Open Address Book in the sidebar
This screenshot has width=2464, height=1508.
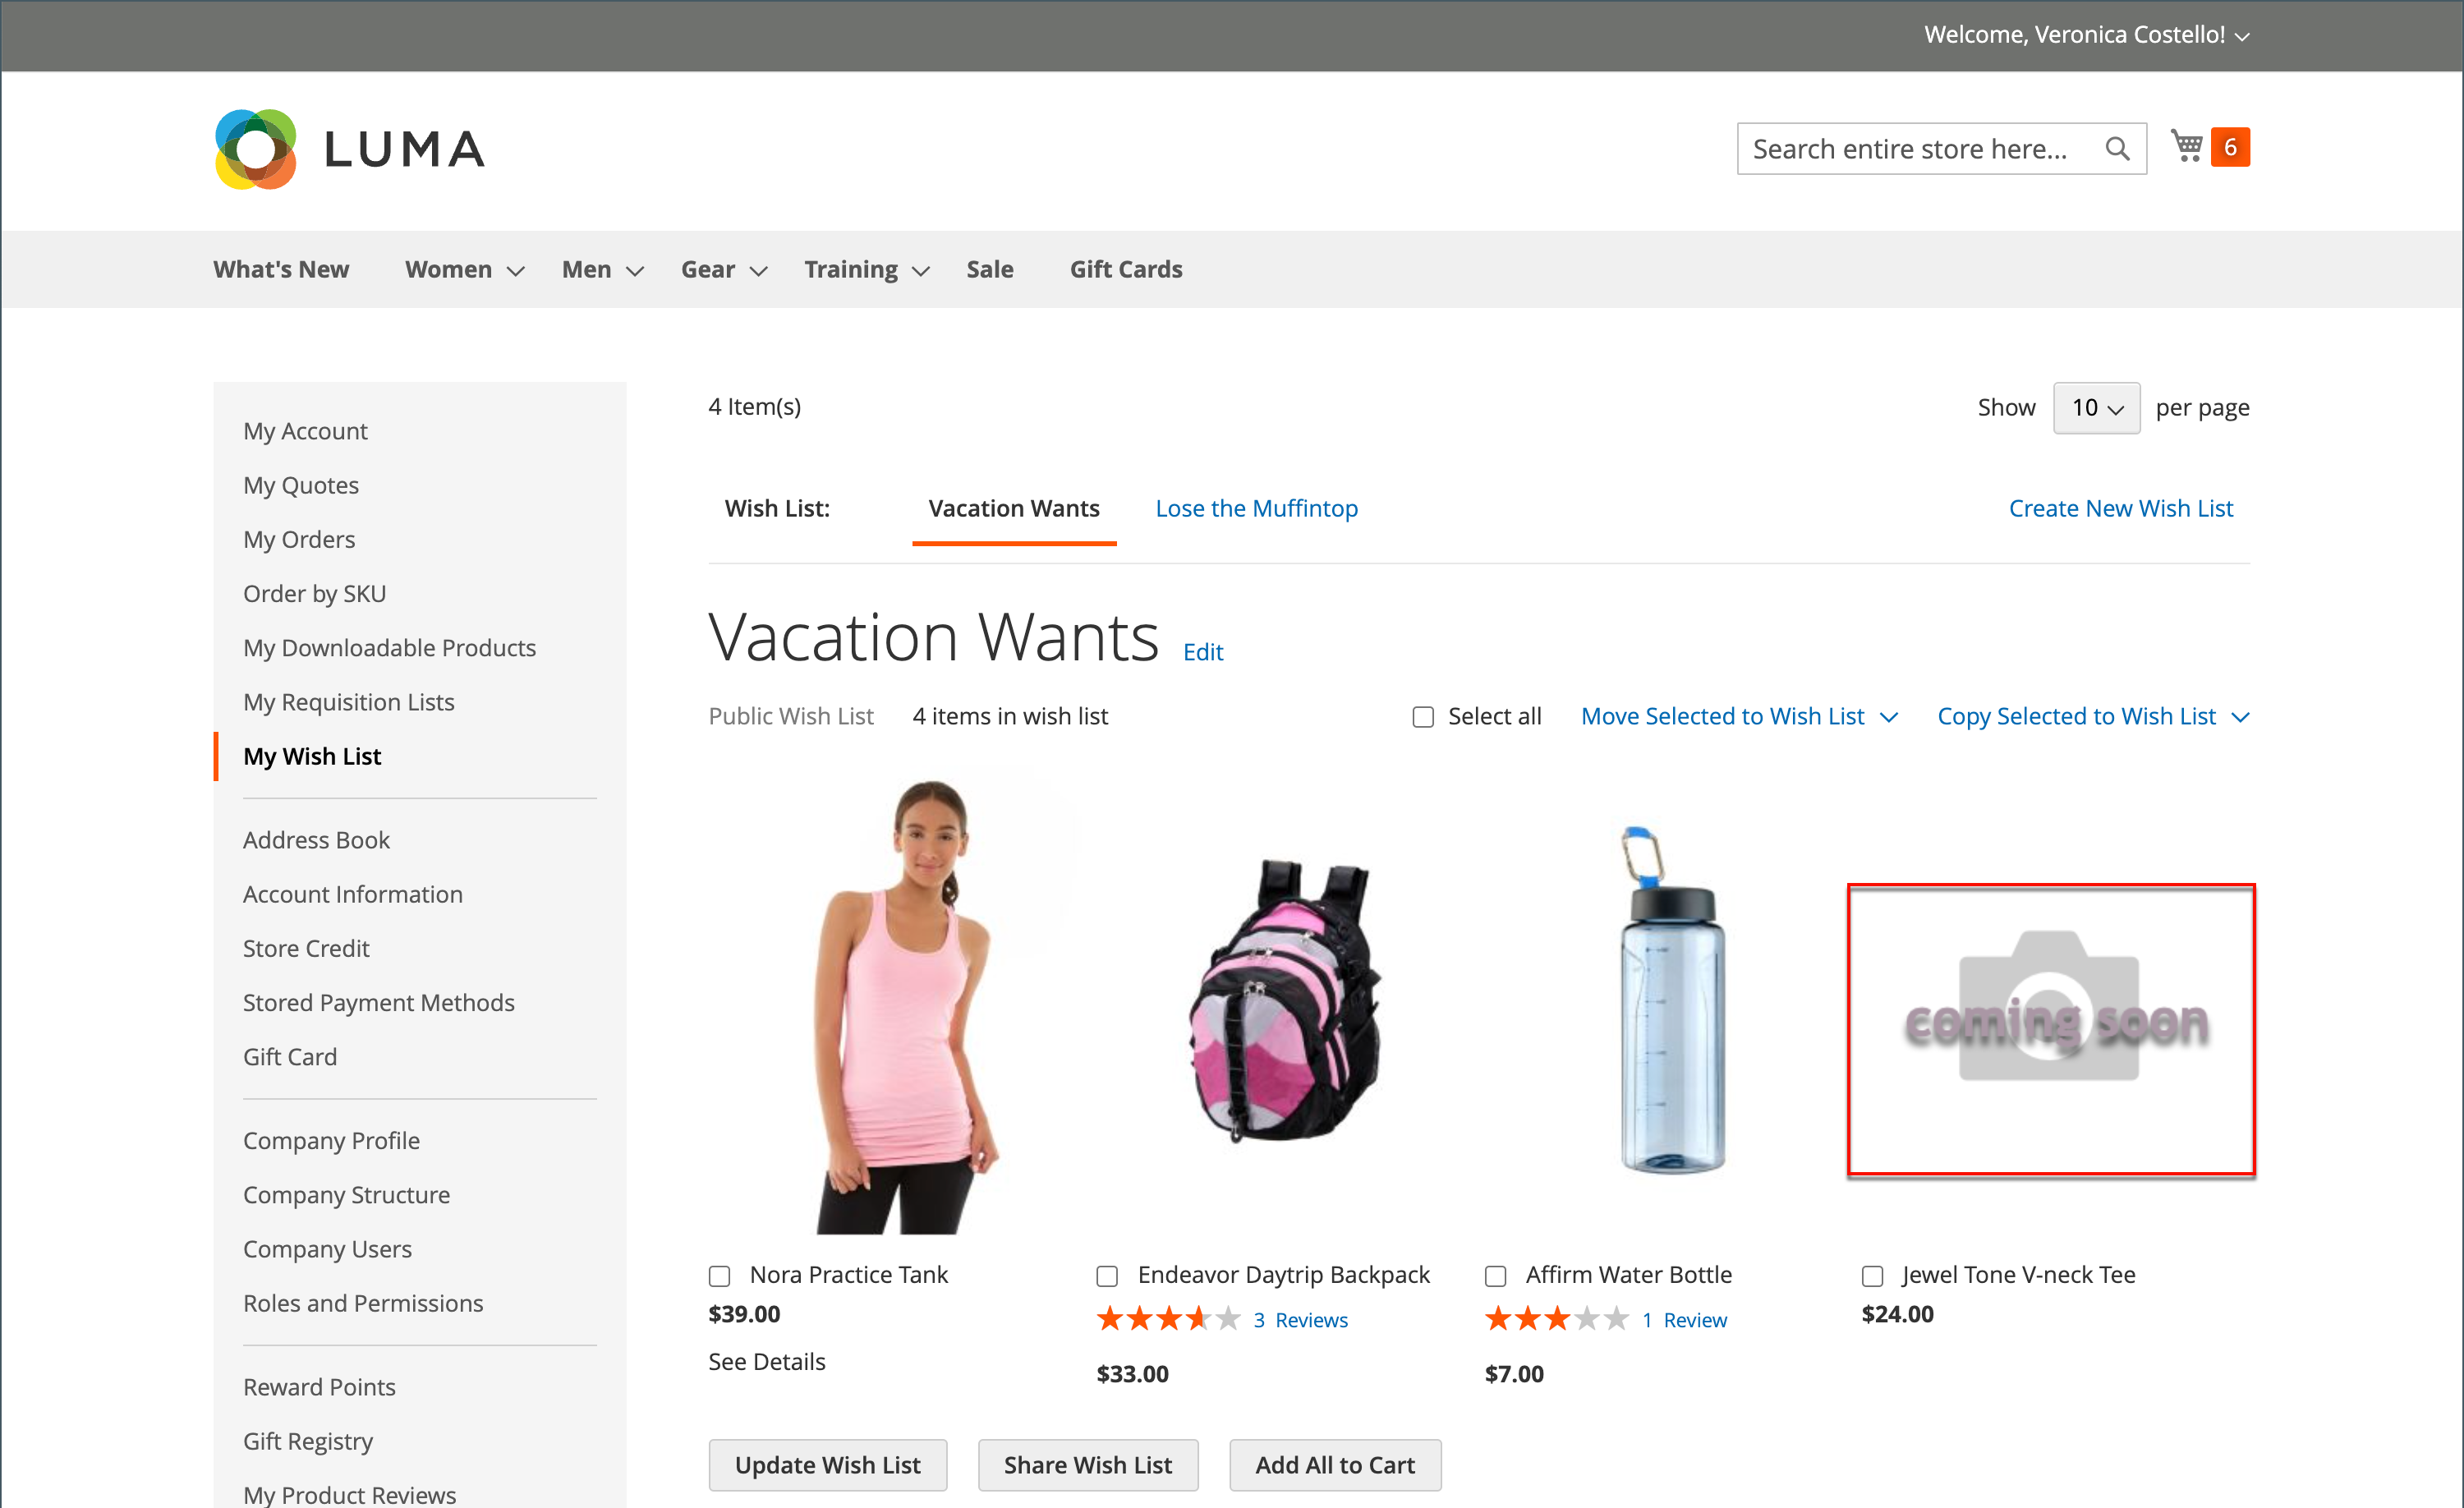pos(316,840)
